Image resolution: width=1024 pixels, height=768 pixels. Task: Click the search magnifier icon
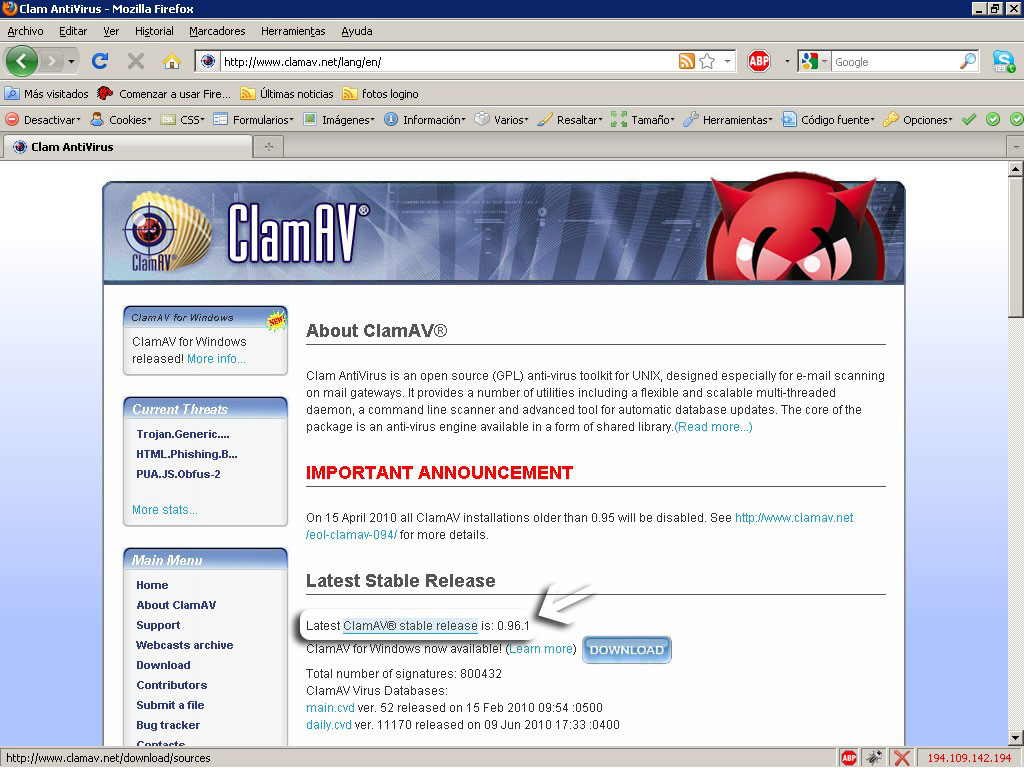[x=968, y=61]
